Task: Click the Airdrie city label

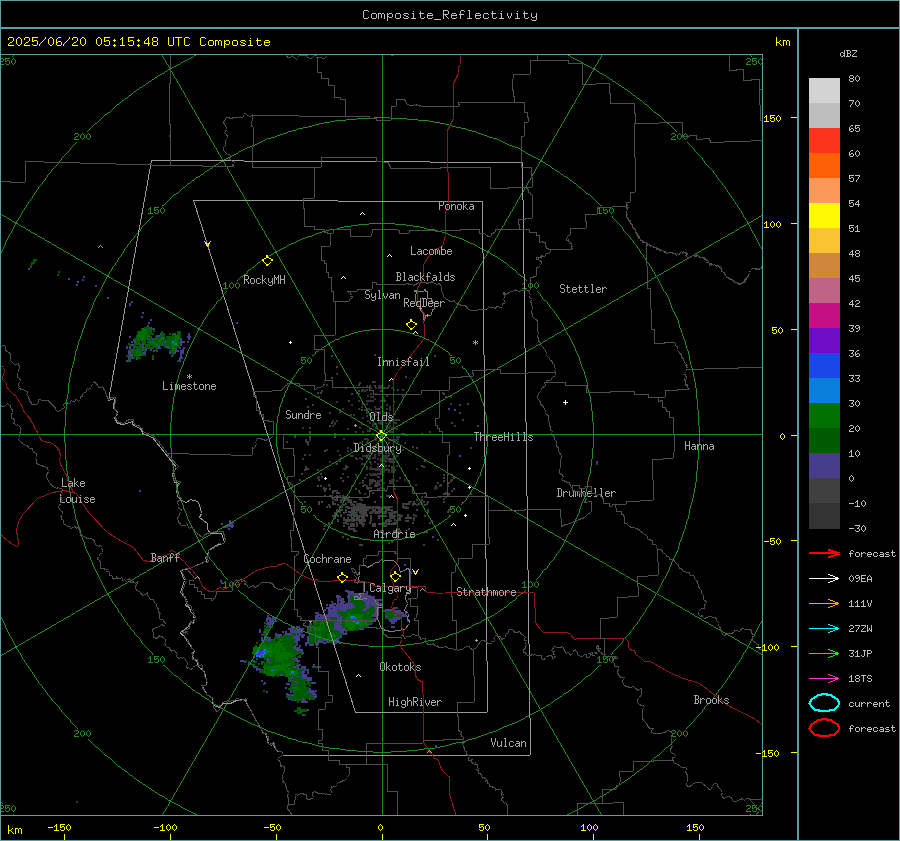Action: (x=394, y=534)
